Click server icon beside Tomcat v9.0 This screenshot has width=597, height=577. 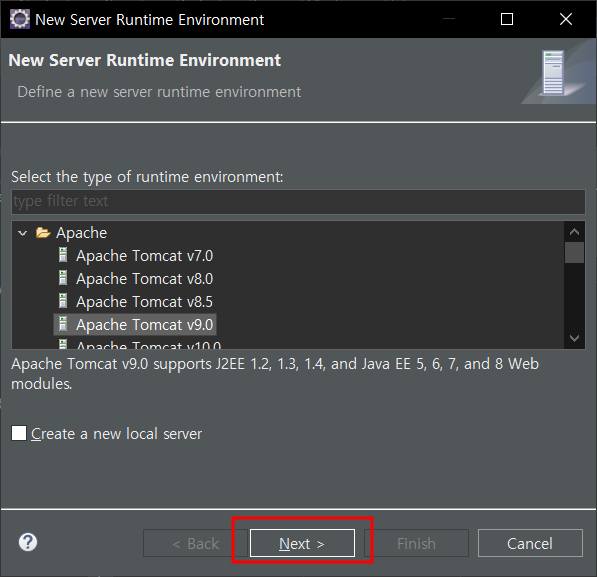tap(63, 324)
